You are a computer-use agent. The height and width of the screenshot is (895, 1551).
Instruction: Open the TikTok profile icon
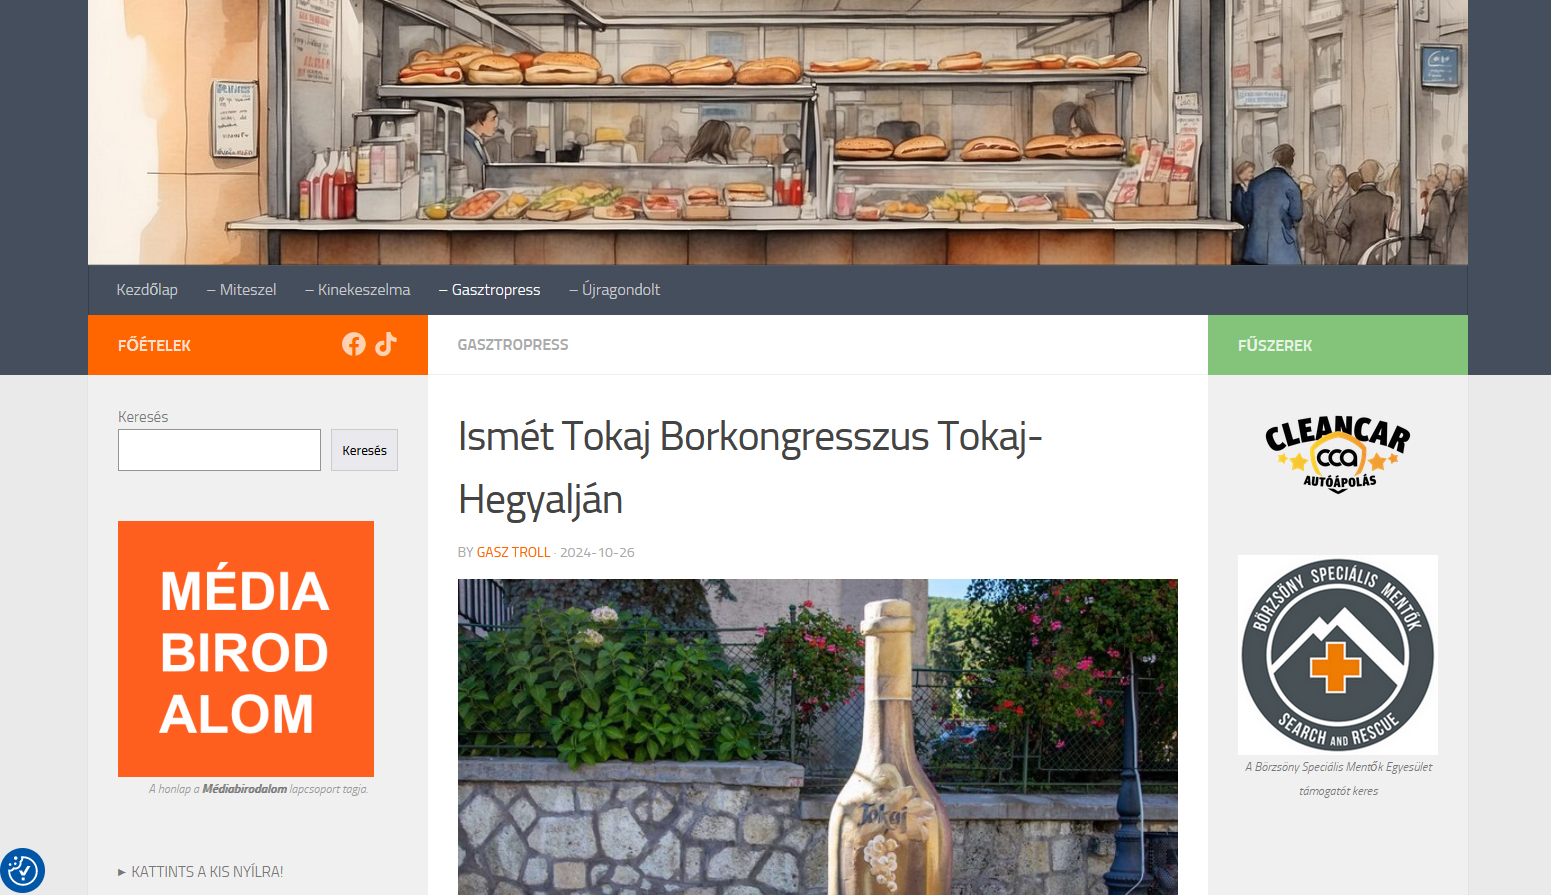tap(386, 344)
